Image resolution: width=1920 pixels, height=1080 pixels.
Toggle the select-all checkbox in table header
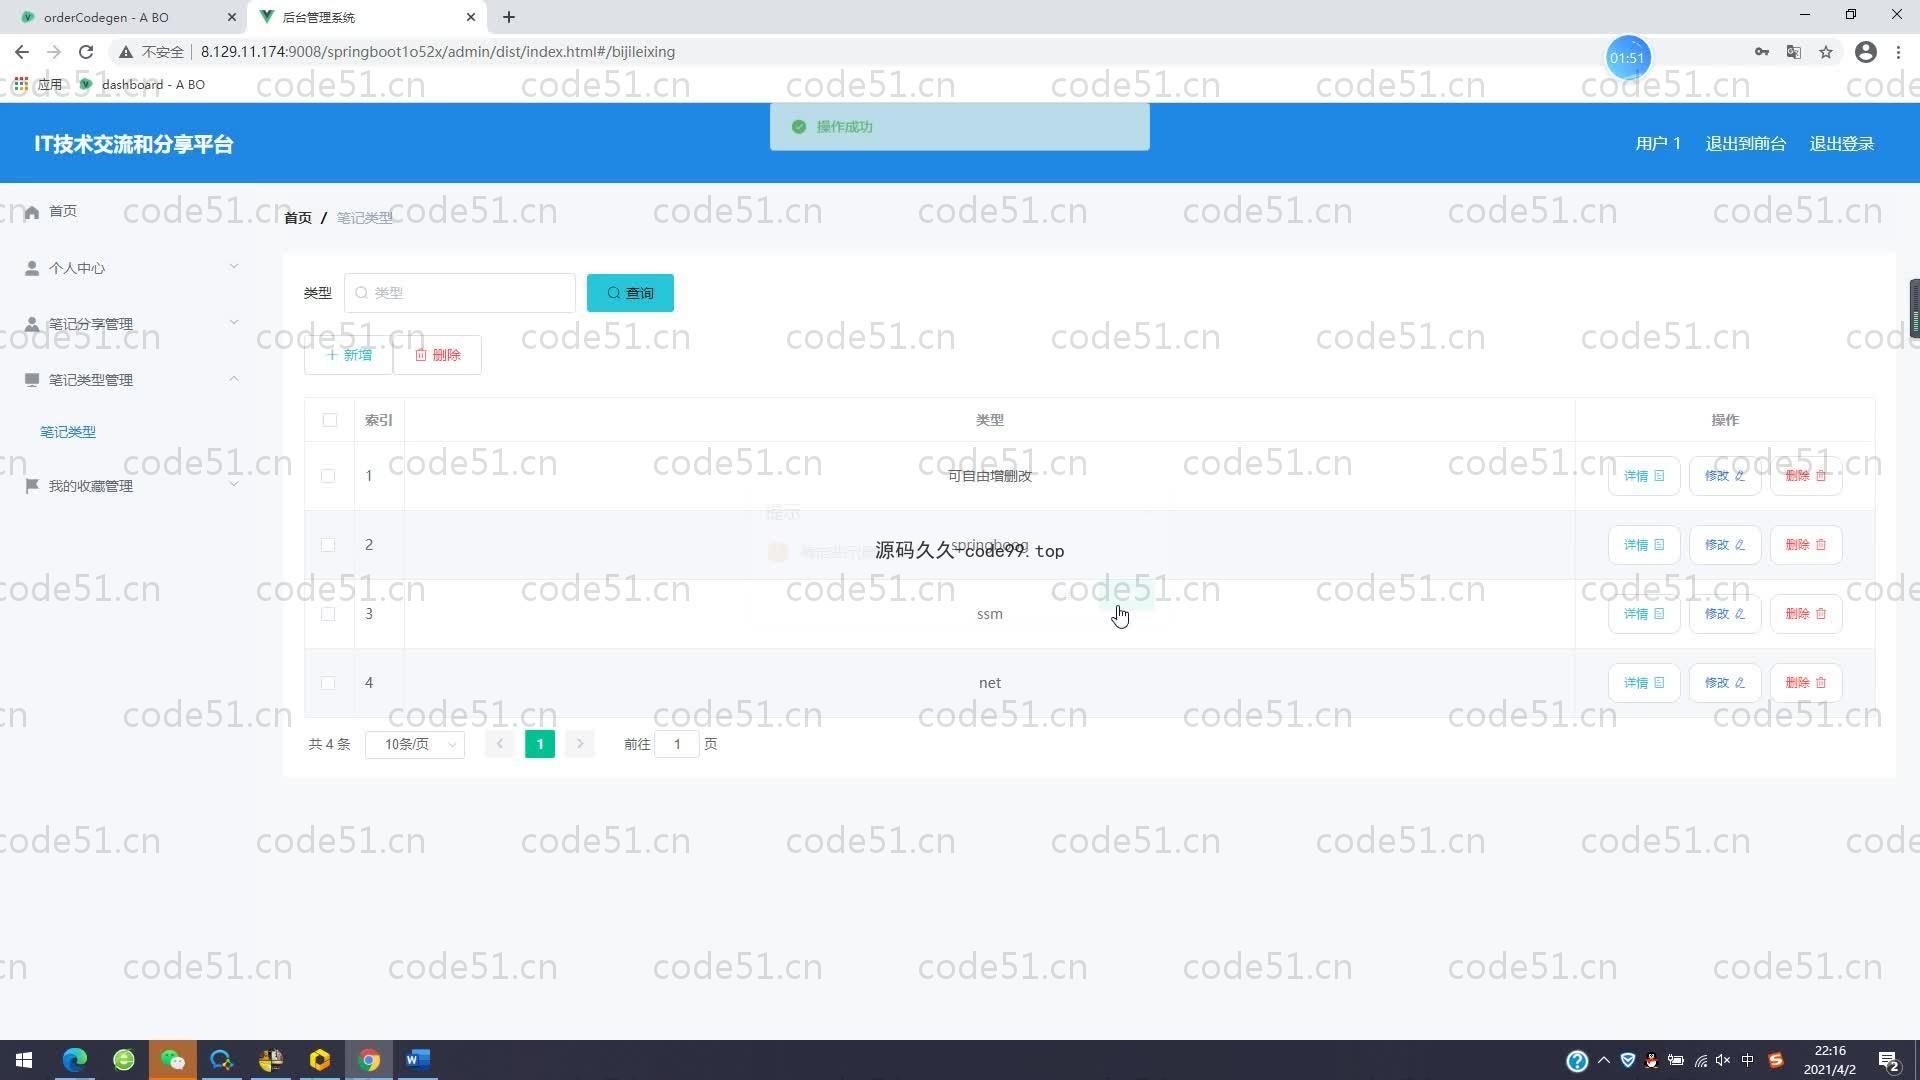[330, 421]
